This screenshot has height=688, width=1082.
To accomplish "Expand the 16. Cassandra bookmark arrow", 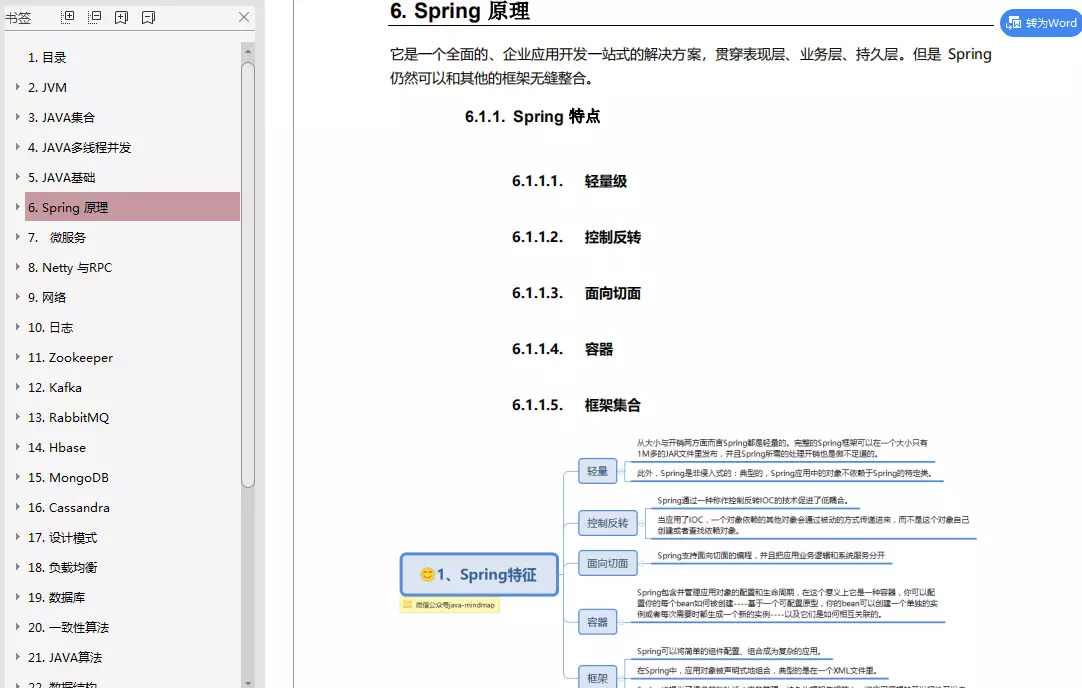I will (x=17, y=507).
